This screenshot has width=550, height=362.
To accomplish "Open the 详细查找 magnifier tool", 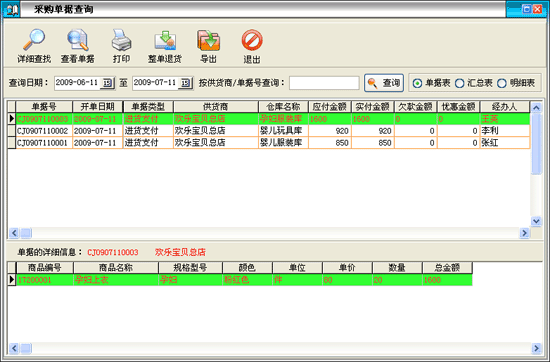I will [34, 40].
